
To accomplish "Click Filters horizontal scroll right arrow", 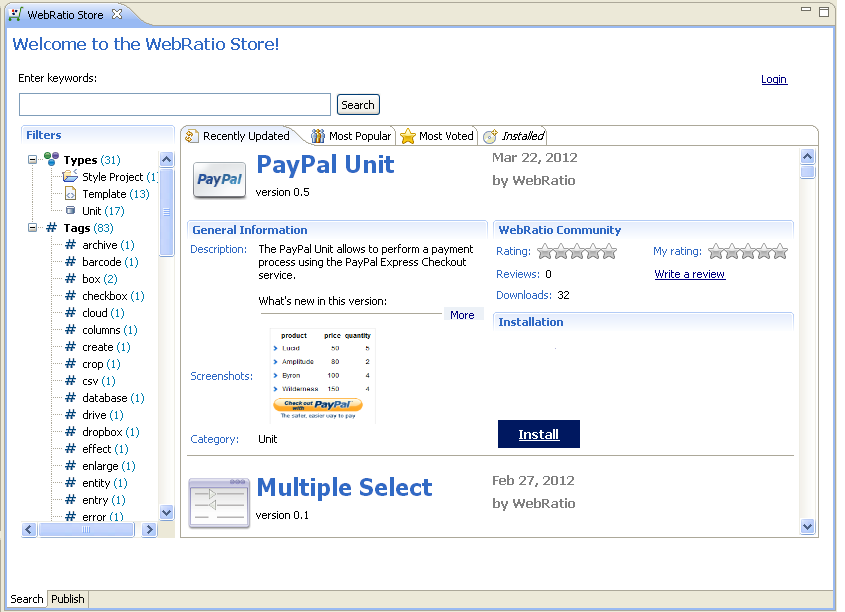I will point(149,530).
